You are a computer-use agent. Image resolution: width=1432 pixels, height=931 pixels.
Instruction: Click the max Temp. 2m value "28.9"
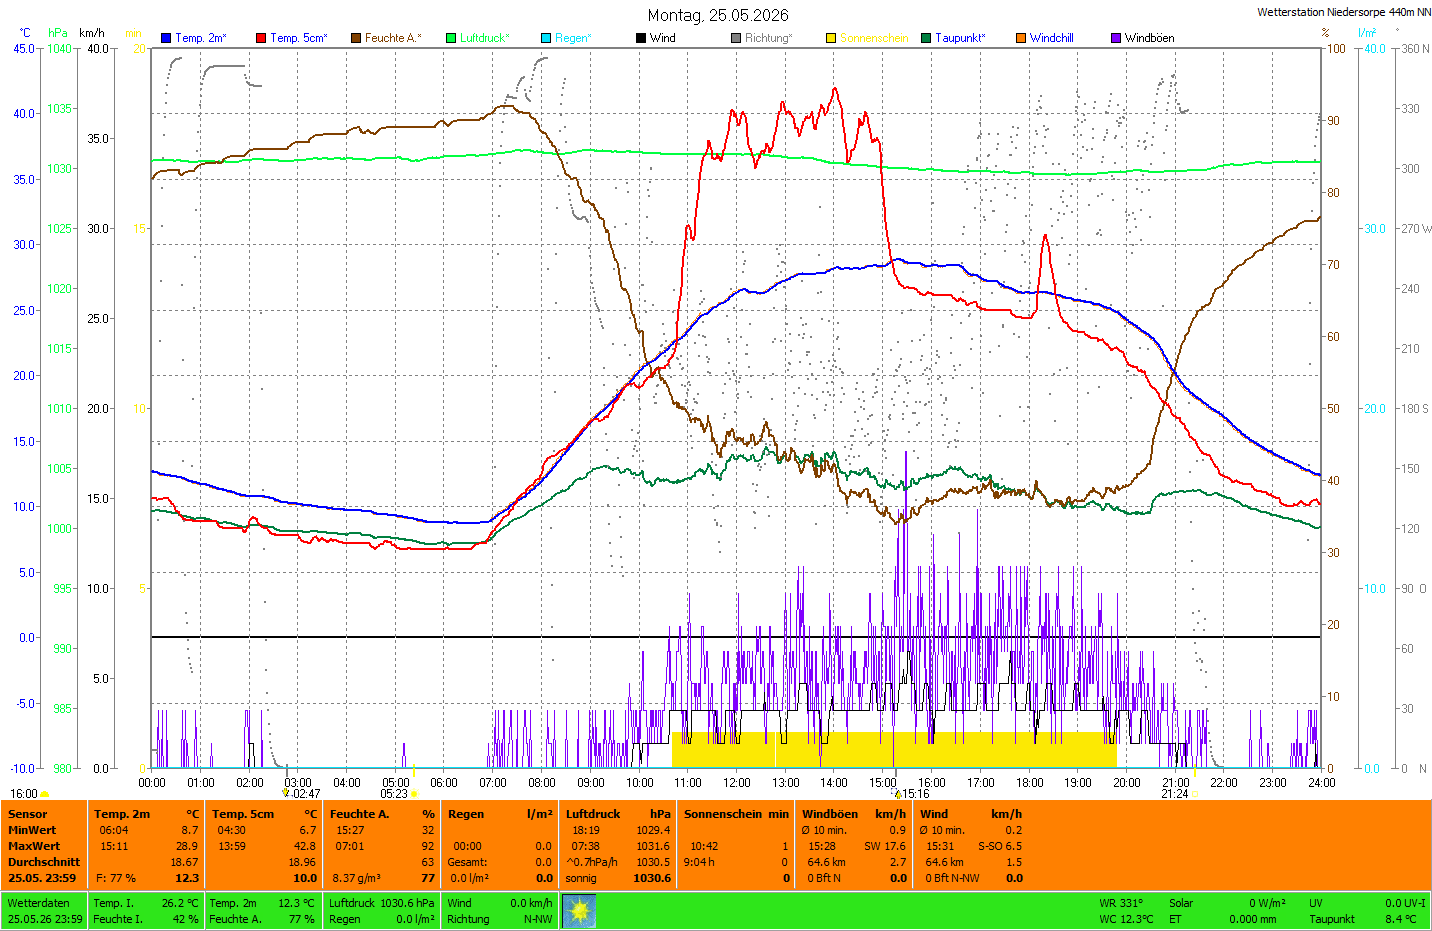[x=187, y=846]
